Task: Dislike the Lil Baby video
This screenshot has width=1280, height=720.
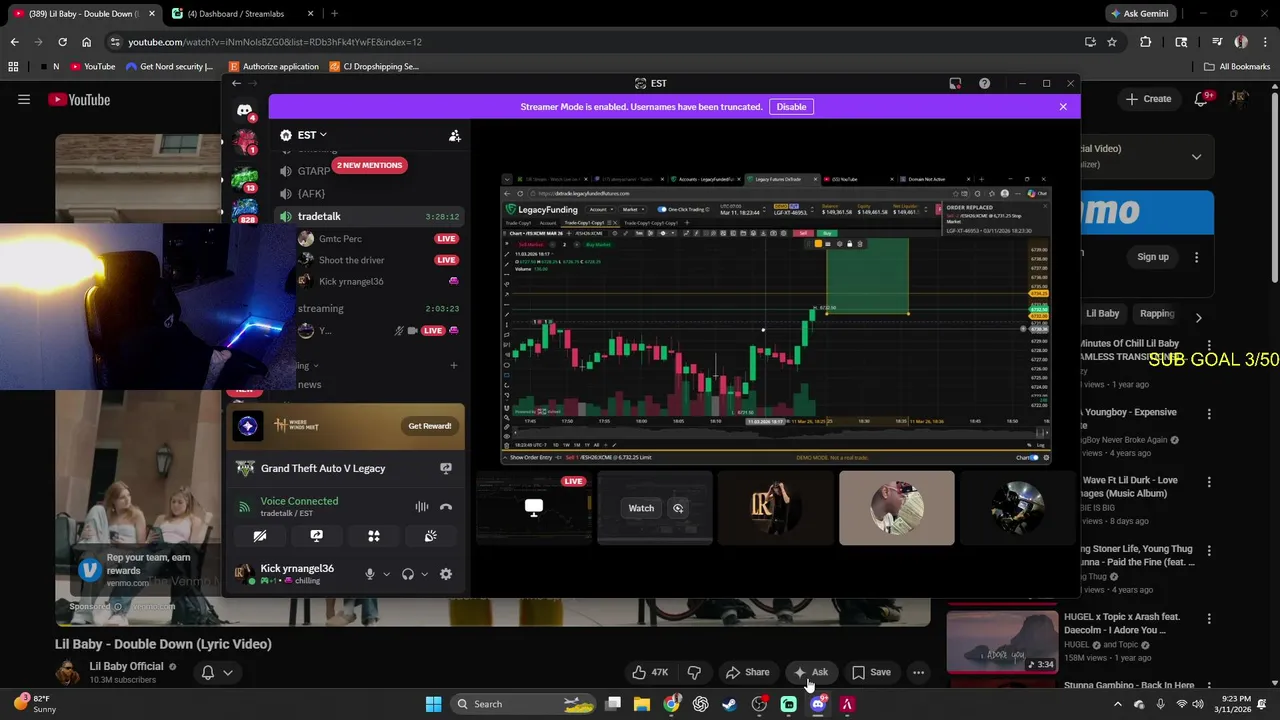Action: pyautogui.click(x=694, y=672)
